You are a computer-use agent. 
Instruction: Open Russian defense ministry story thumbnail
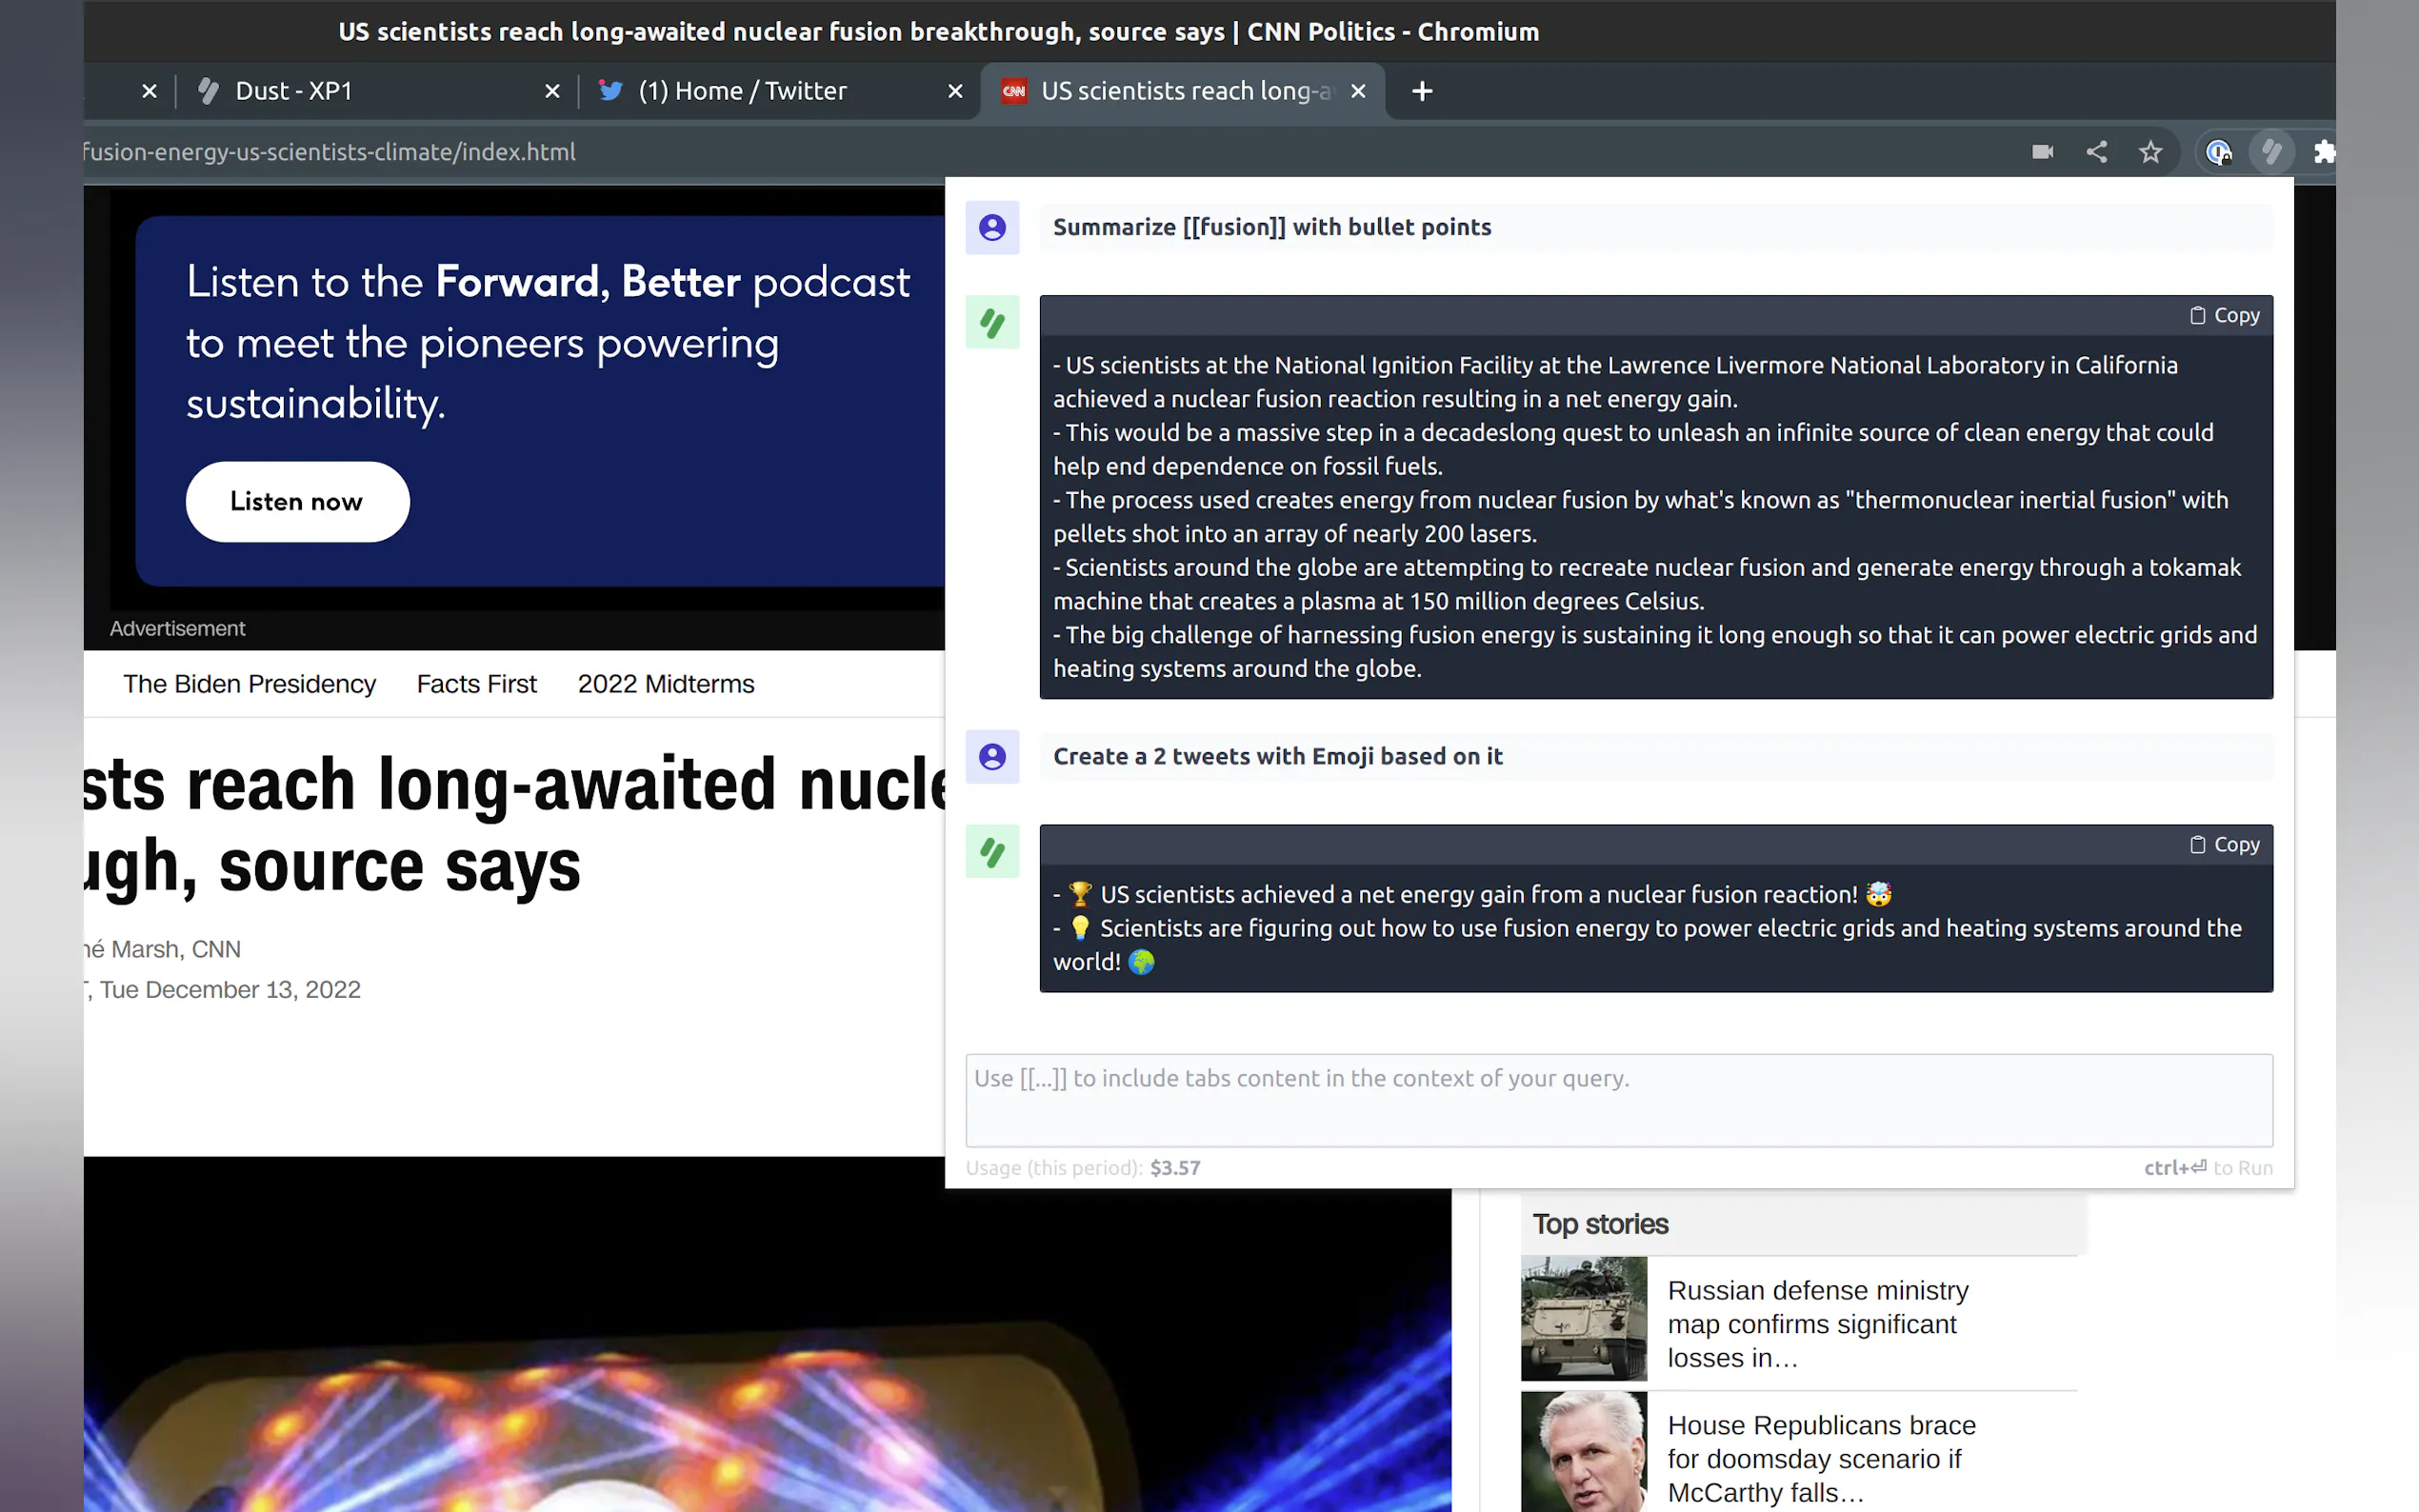(x=1583, y=1318)
